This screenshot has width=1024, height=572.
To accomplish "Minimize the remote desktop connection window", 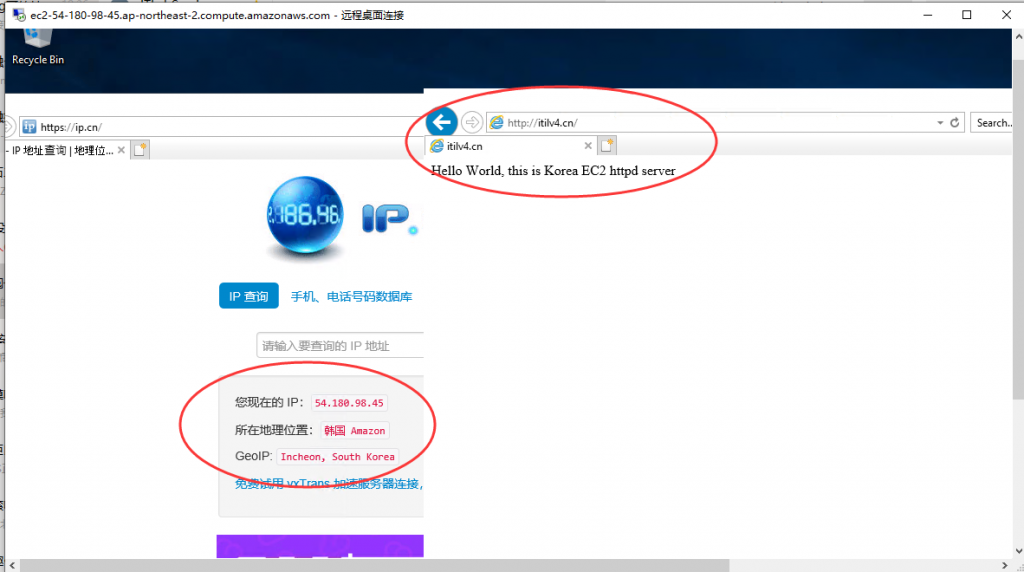I will [x=928, y=14].
